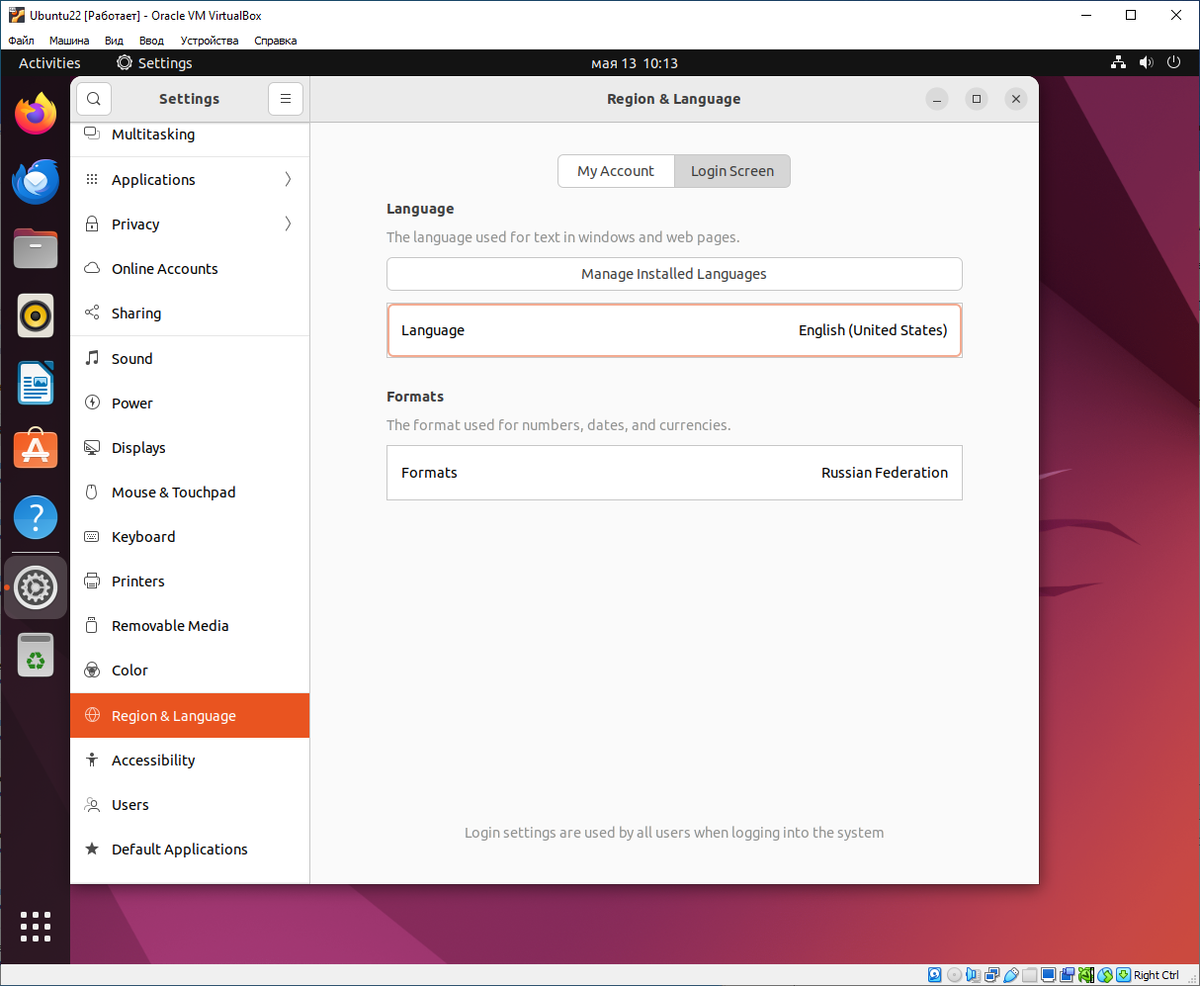Launch Rhythmbox speaker icon in dock
Screen dimensions: 1200x986
[x=36, y=316]
